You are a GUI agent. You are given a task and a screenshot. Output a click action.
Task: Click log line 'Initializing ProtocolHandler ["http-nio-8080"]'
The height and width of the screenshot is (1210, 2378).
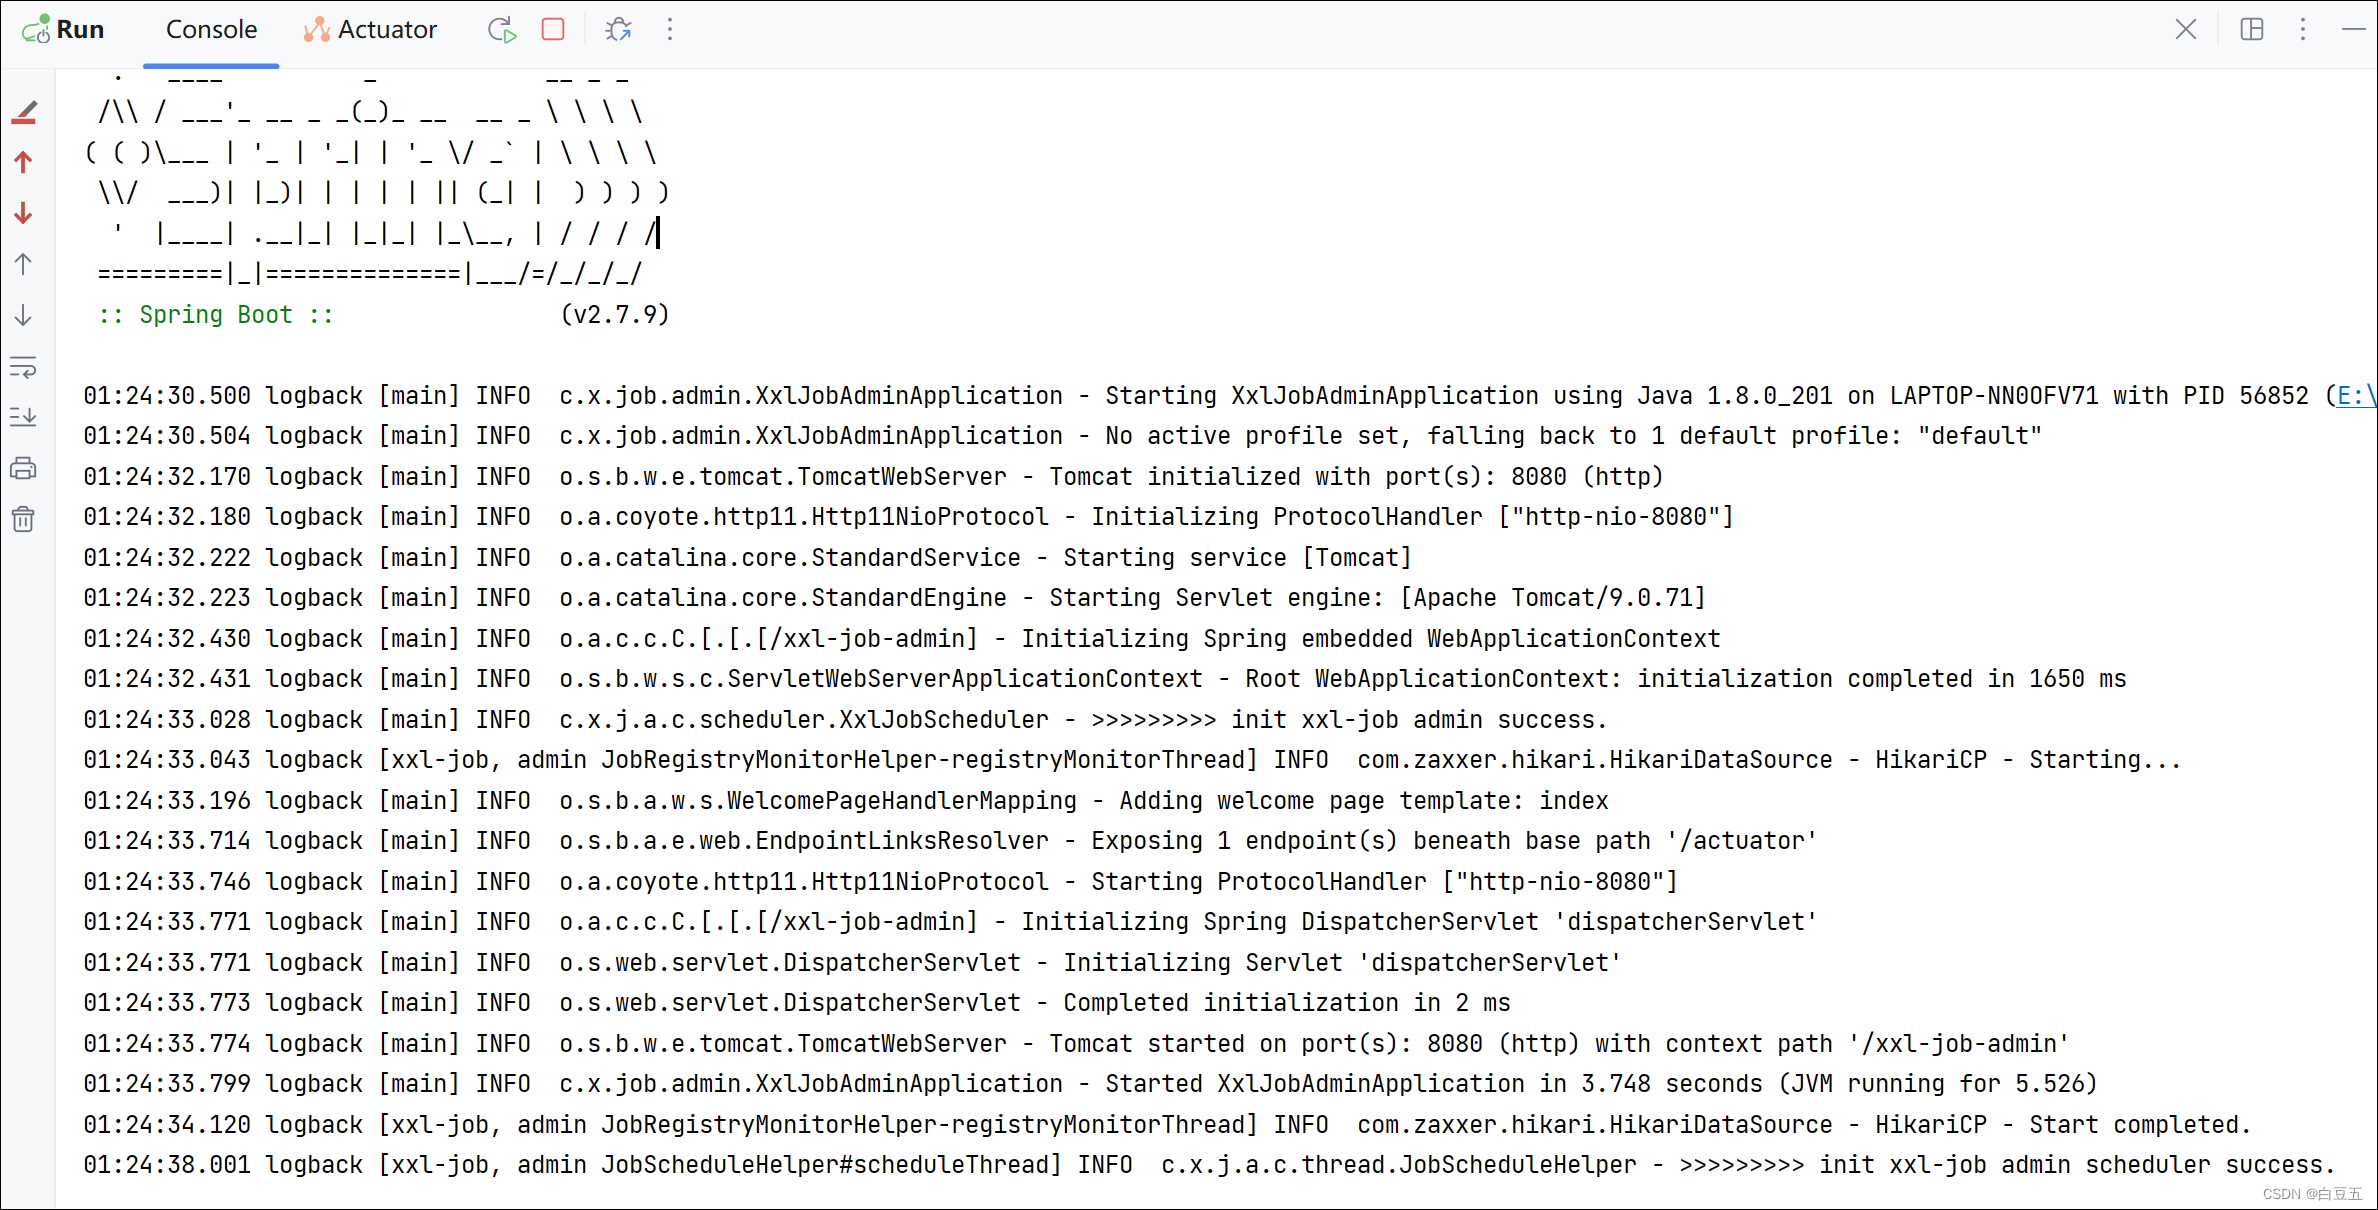(x=908, y=517)
